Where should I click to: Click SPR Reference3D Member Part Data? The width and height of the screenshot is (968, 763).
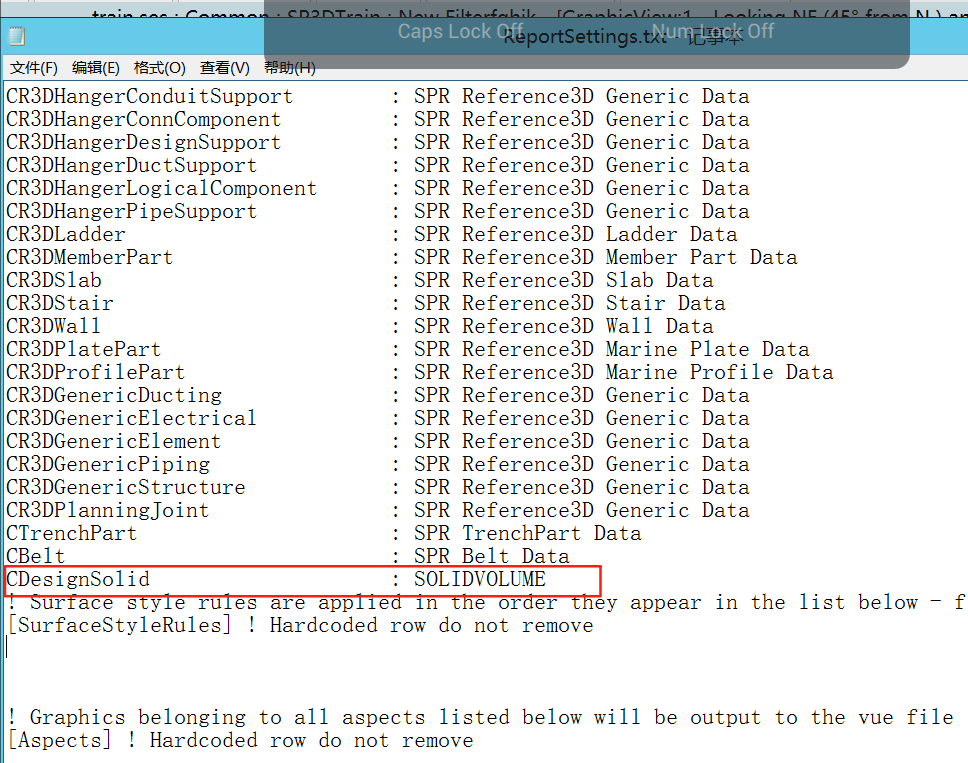pos(605,257)
